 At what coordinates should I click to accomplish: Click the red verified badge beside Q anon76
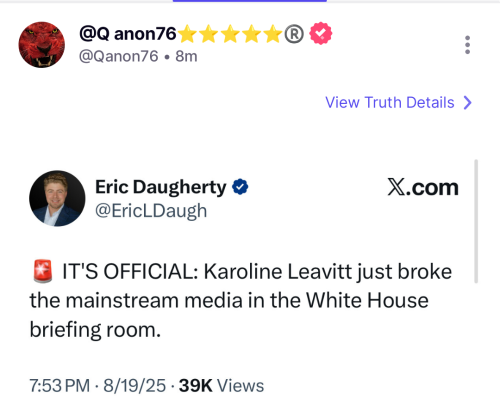point(321,33)
